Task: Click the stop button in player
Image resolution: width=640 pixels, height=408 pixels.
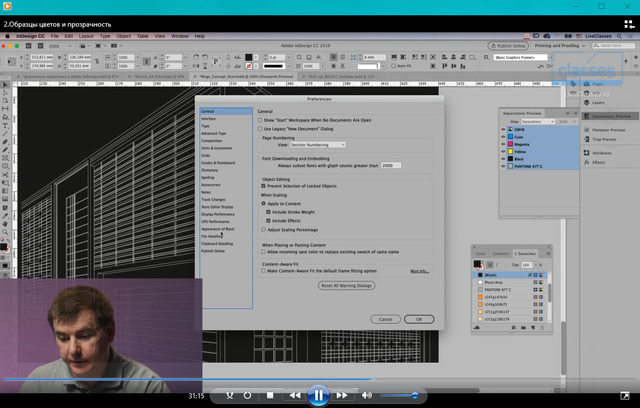Action: pyautogui.click(x=269, y=396)
